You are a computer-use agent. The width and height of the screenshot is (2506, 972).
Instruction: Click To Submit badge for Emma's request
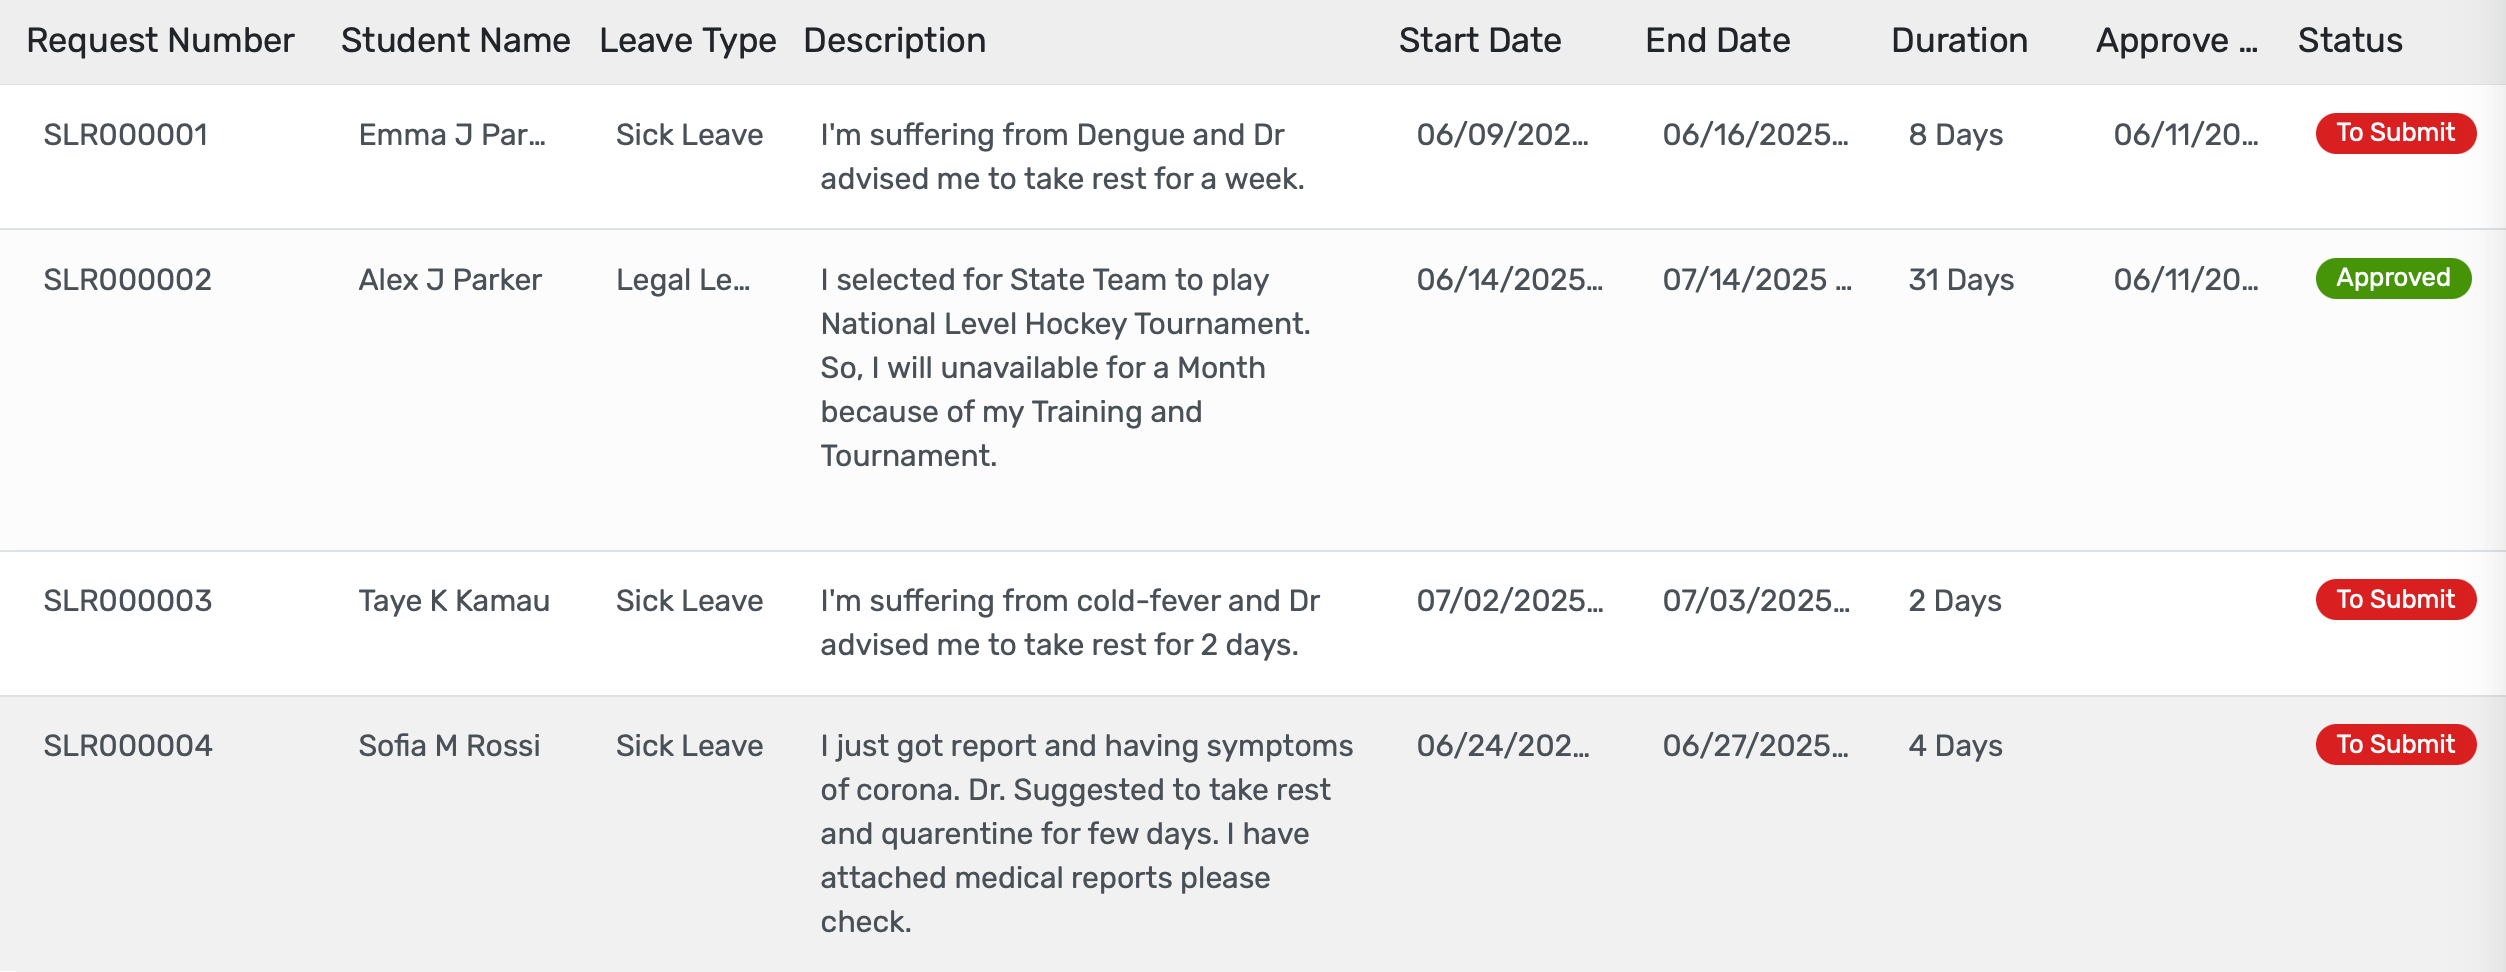point(2395,133)
